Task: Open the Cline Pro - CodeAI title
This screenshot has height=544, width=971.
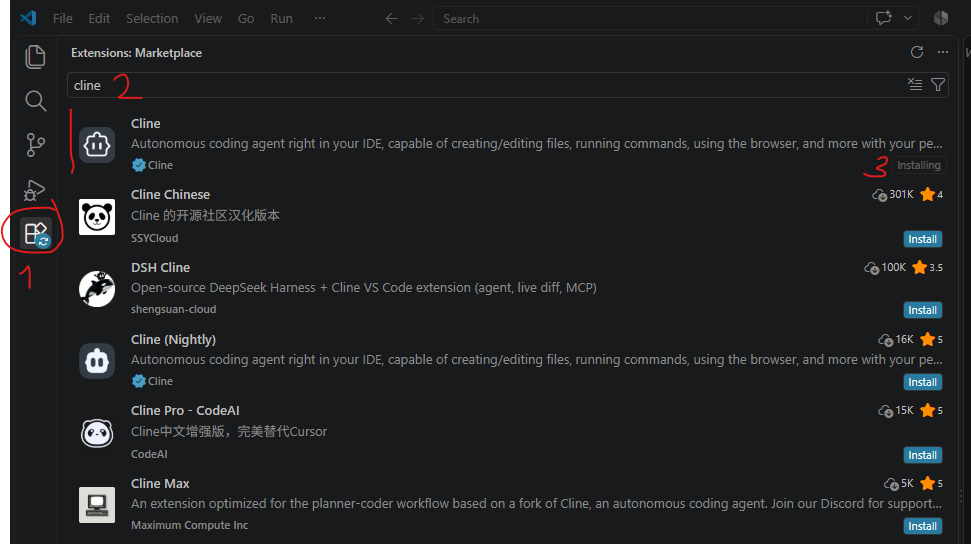Action: [x=185, y=411]
